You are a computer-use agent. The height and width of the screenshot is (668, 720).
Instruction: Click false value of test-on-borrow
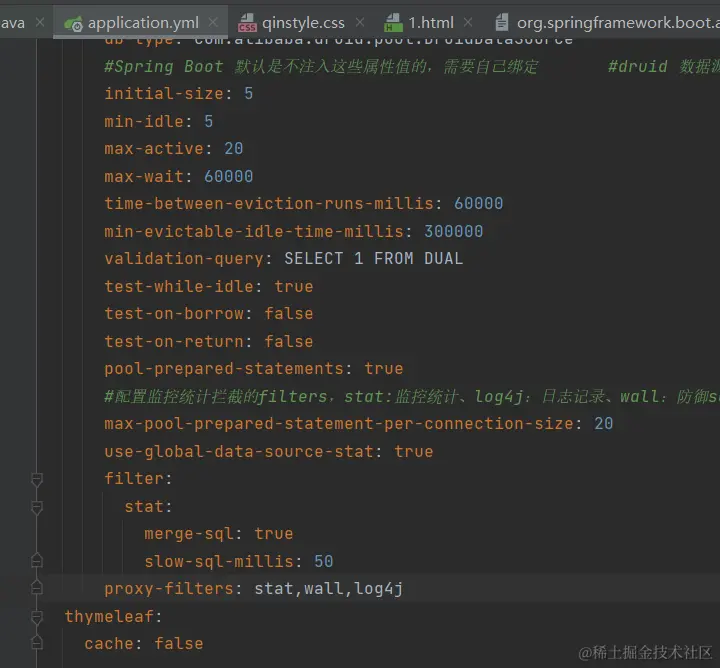tap(289, 314)
